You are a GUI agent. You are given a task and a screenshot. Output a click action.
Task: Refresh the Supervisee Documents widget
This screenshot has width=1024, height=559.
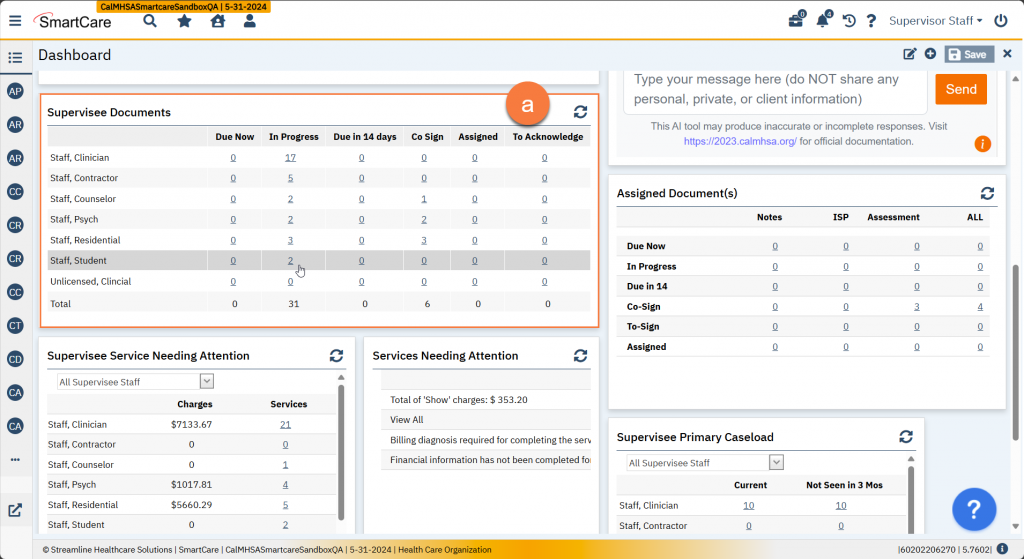point(580,112)
